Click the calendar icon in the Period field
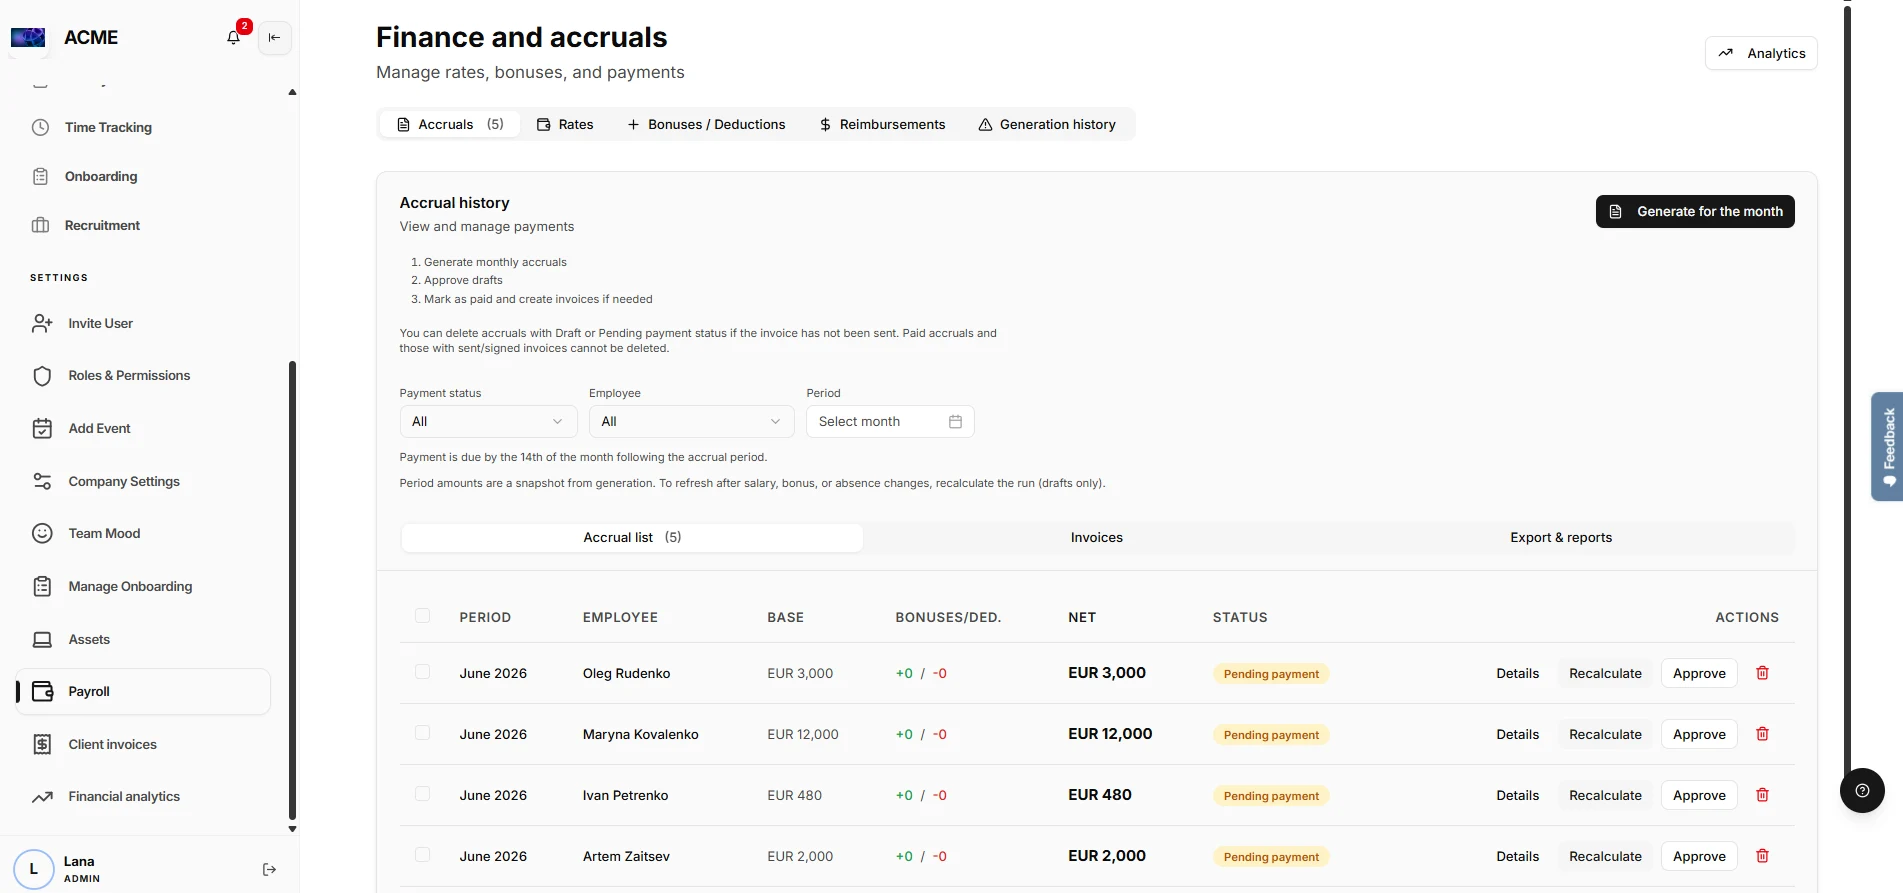 955,422
